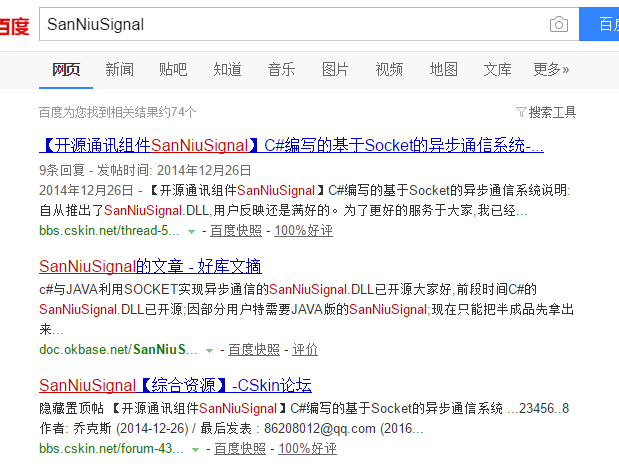Click the camera image-search icon

559,24
